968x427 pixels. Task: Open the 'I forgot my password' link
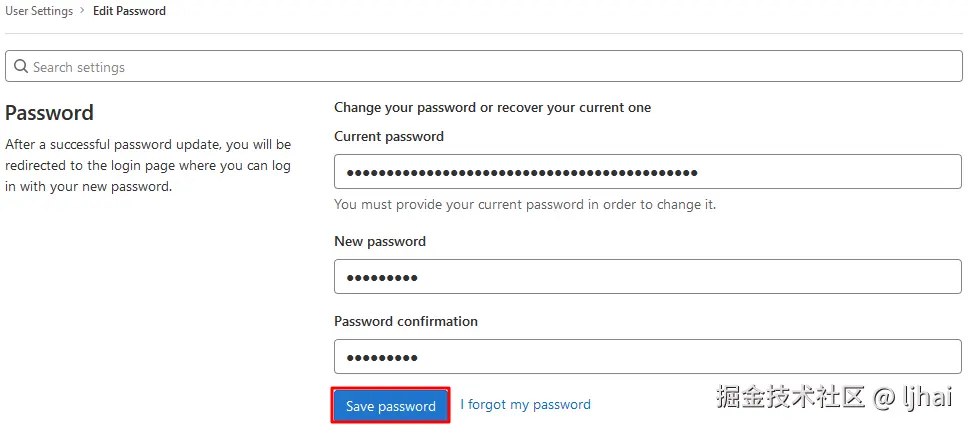coord(525,405)
